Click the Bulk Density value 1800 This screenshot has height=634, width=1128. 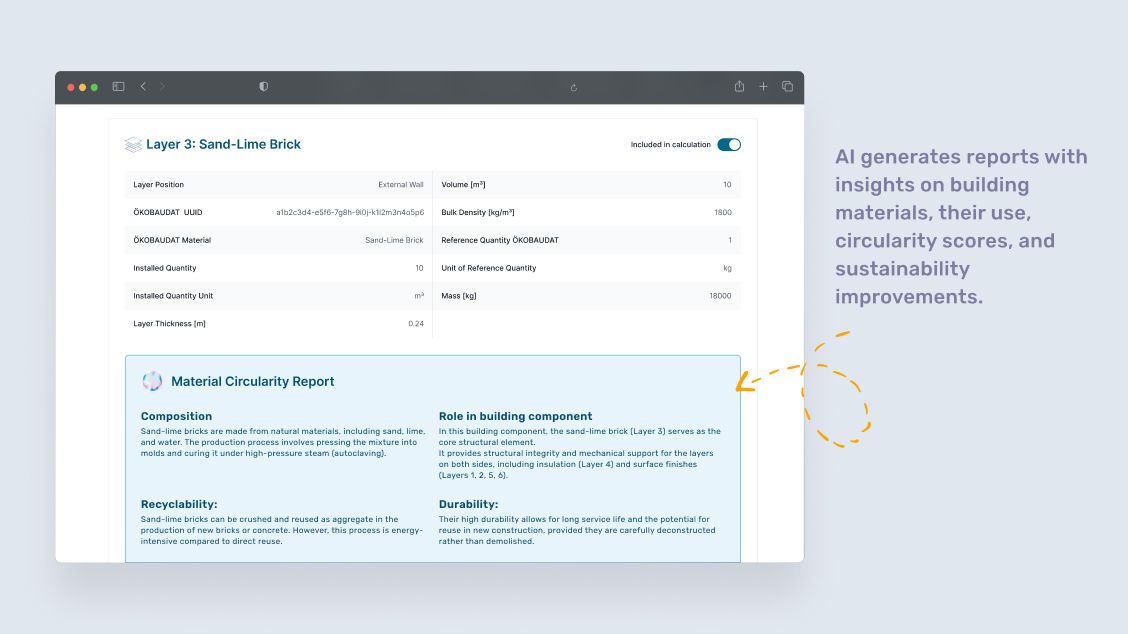point(723,212)
